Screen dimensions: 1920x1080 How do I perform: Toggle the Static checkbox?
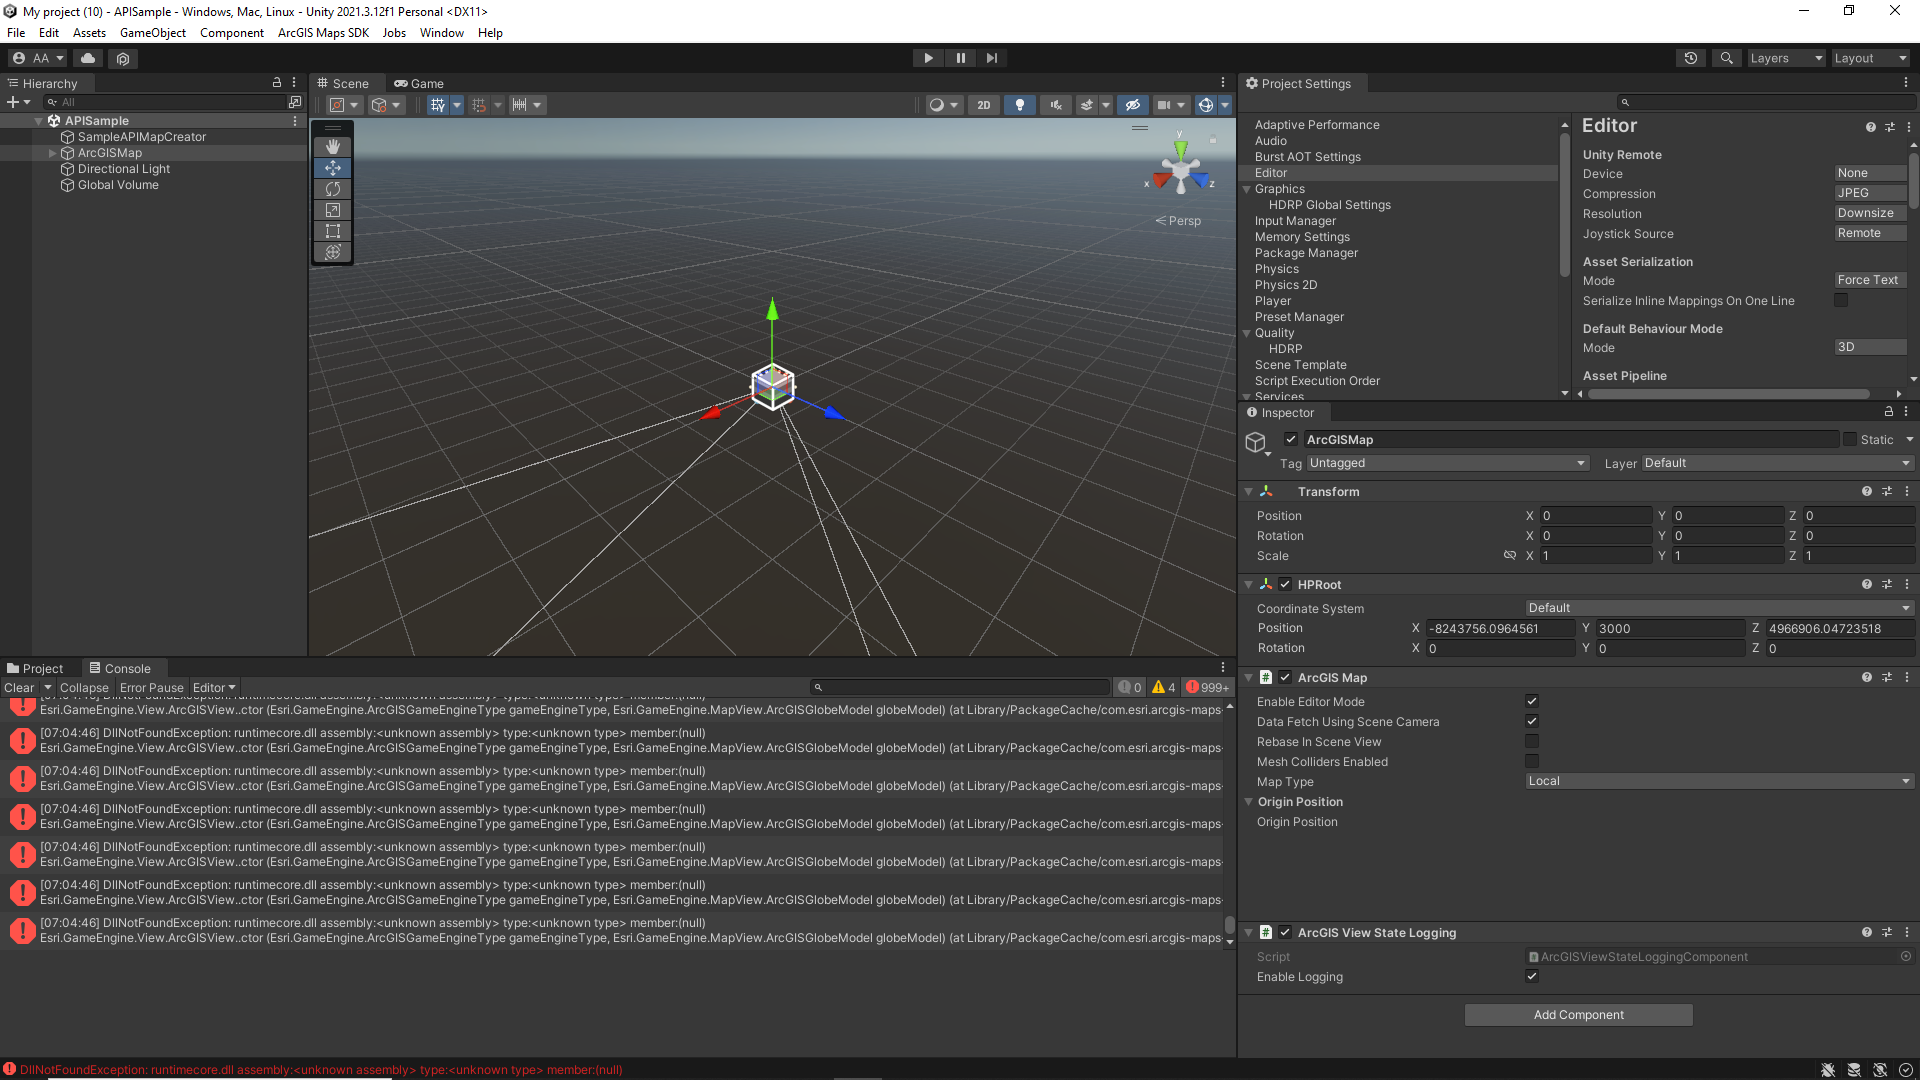pyautogui.click(x=1850, y=440)
